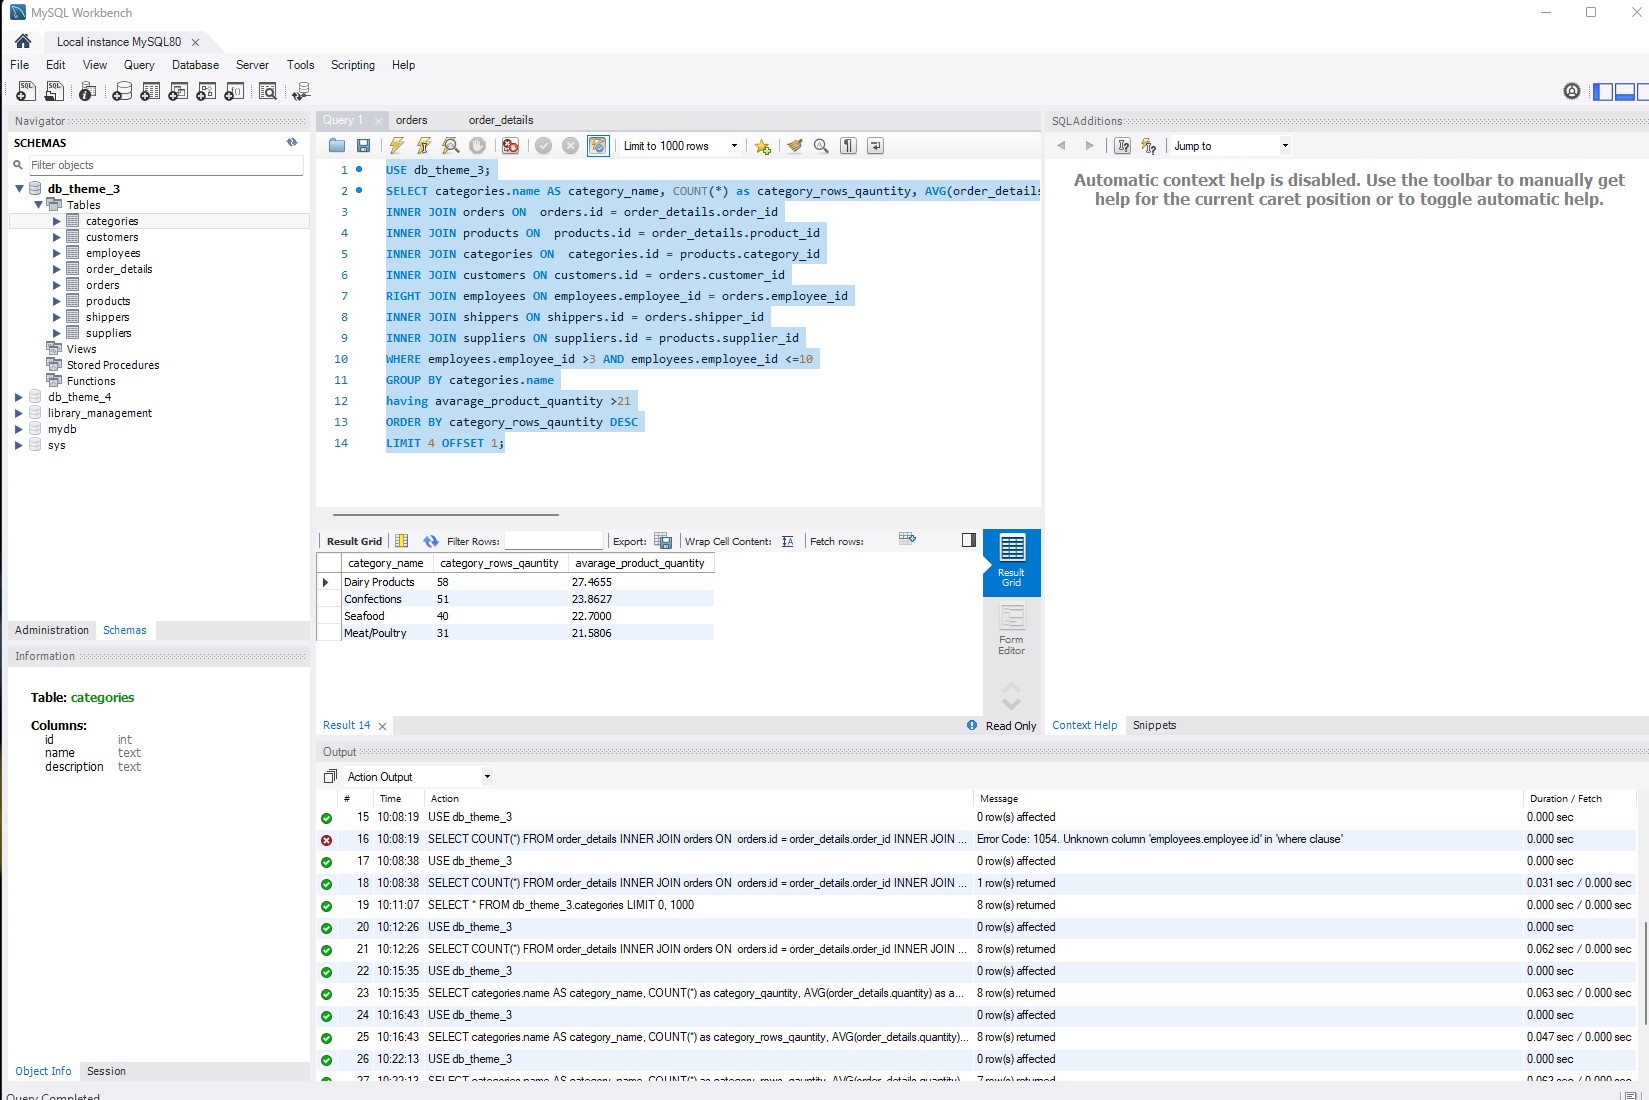Open Limit to 1000 rows dropdown
The height and width of the screenshot is (1100, 1649).
point(734,146)
